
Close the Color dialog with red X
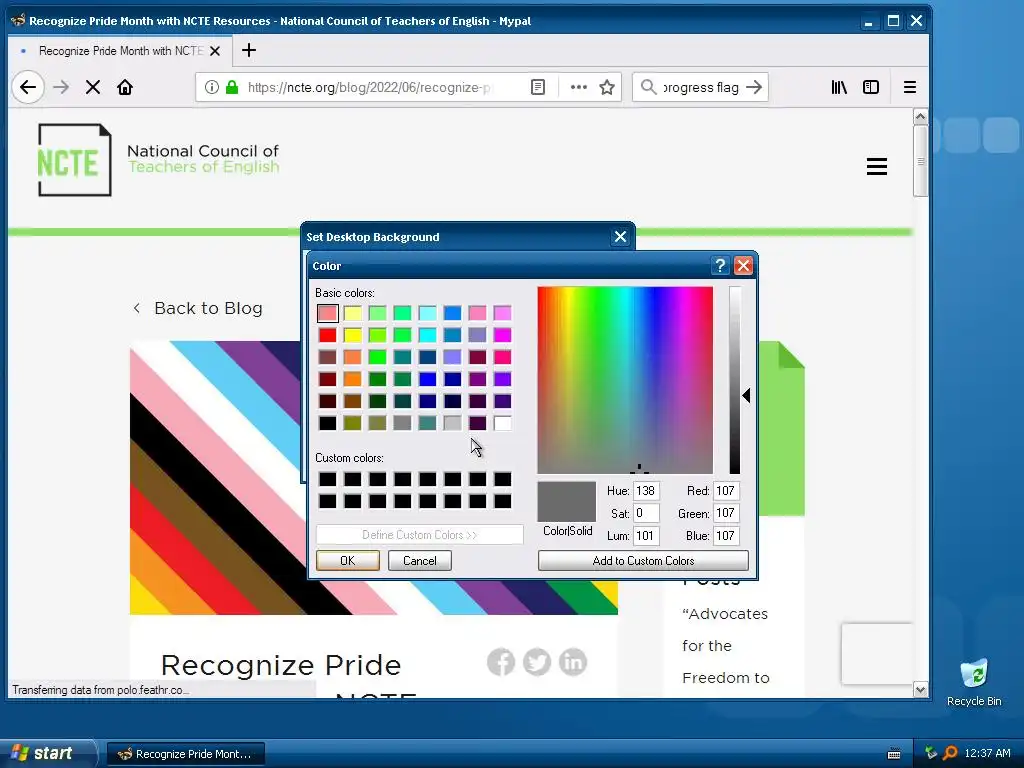[743, 266]
